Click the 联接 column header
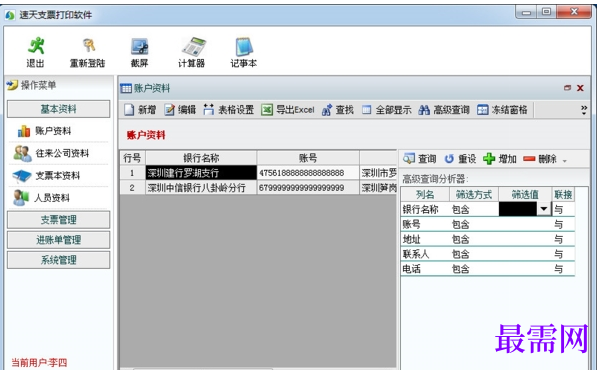This screenshot has height=370, width=607. pos(563,194)
